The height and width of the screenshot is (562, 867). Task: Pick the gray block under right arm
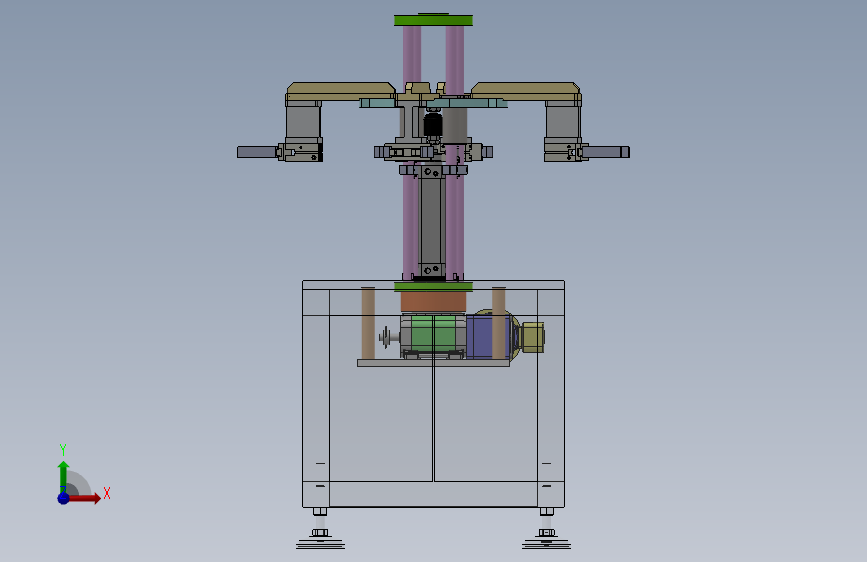[x=563, y=122]
